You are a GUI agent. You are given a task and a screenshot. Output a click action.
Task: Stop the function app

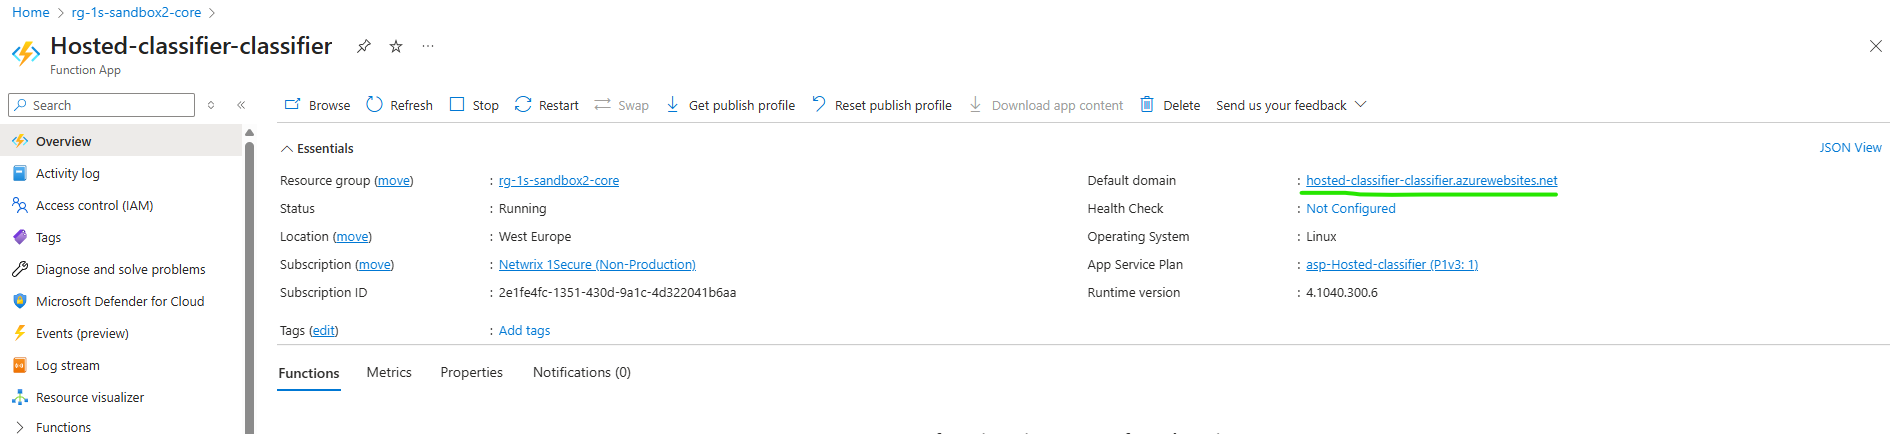pyautogui.click(x=475, y=105)
